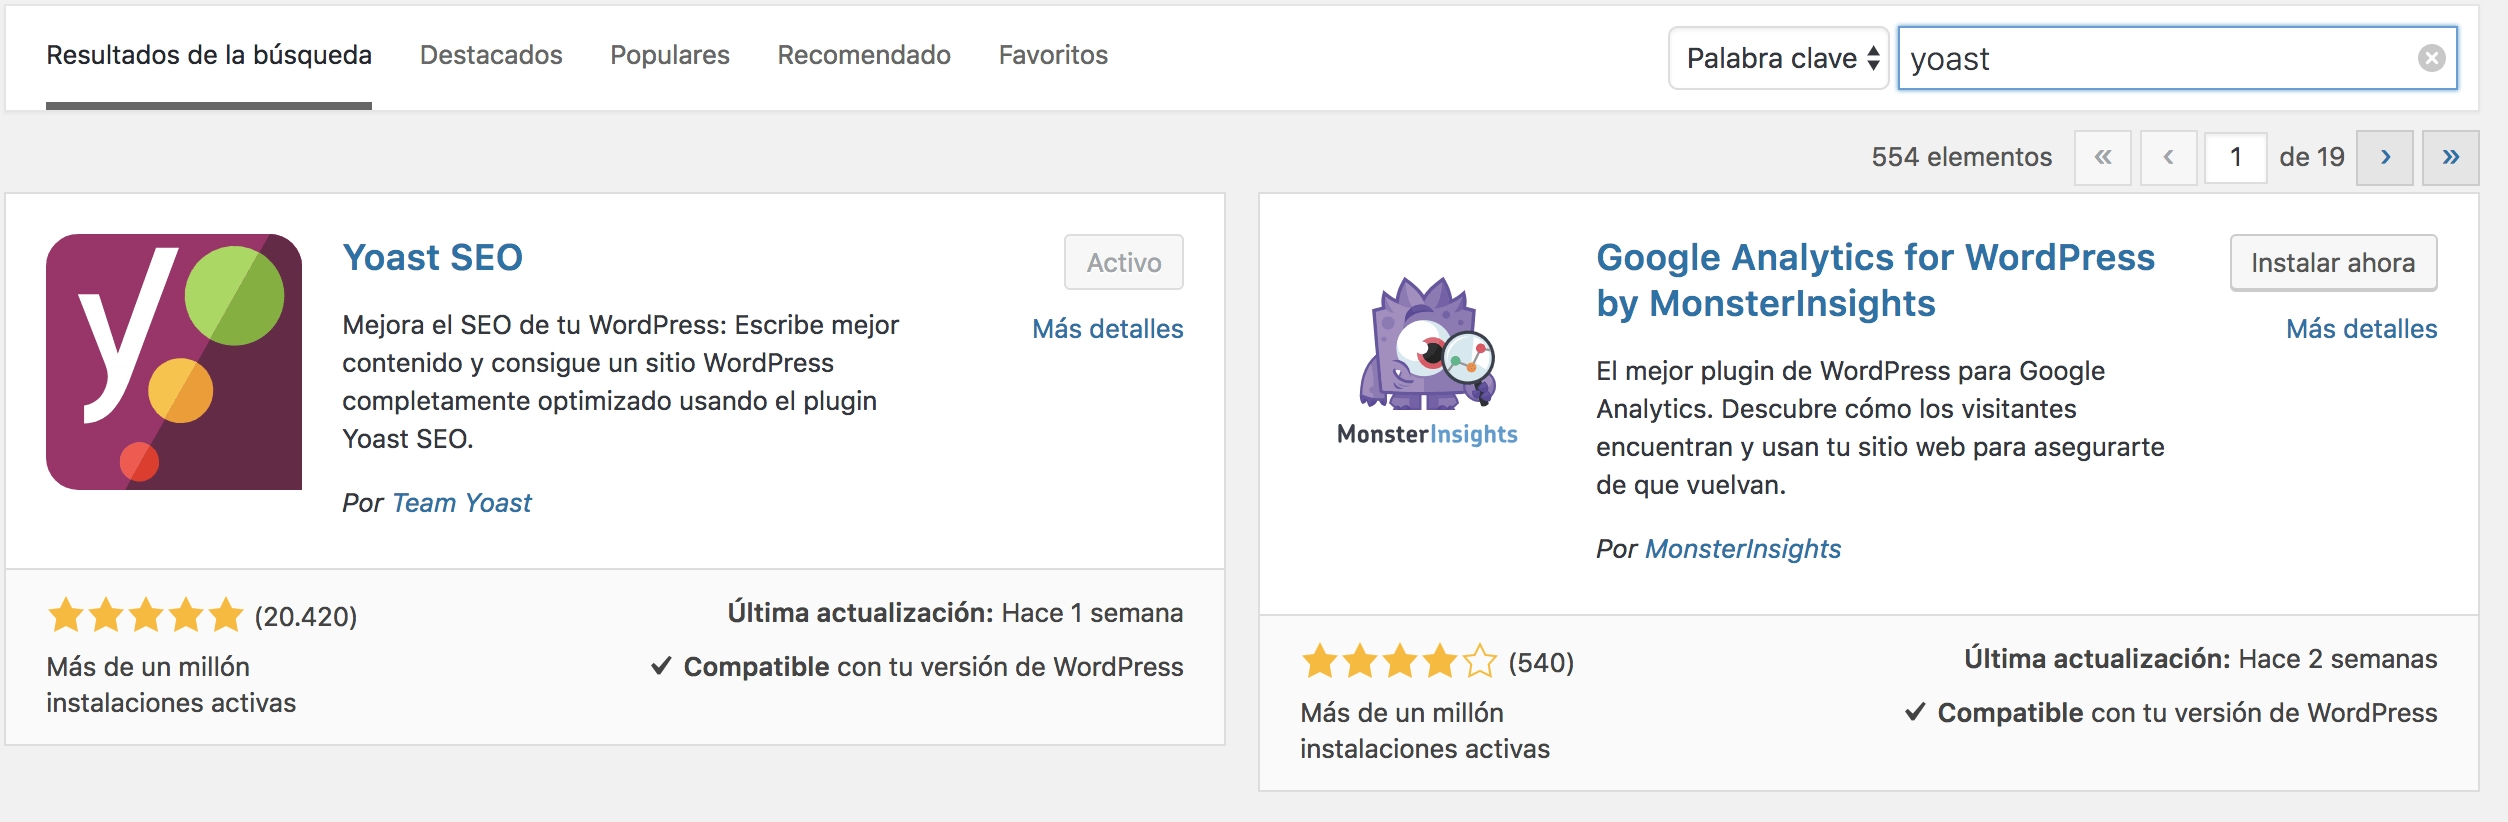The width and height of the screenshot is (2508, 822).
Task: Open Más detalles for Google Analytics plugin
Action: tap(2362, 329)
